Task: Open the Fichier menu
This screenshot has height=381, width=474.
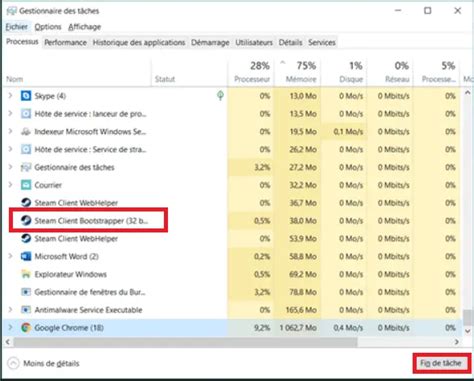Action: tap(17, 27)
